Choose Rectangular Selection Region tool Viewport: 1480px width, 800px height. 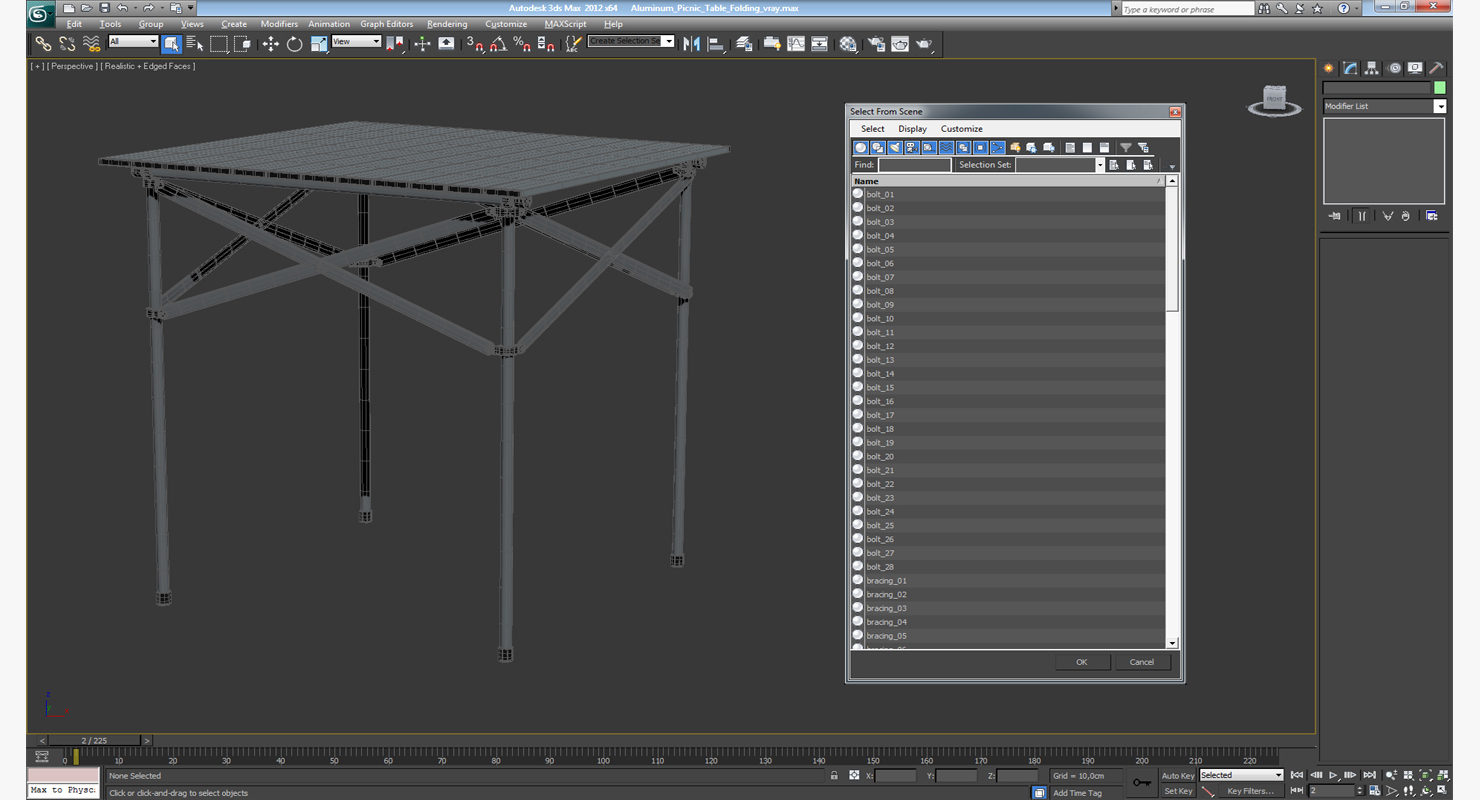218,44
